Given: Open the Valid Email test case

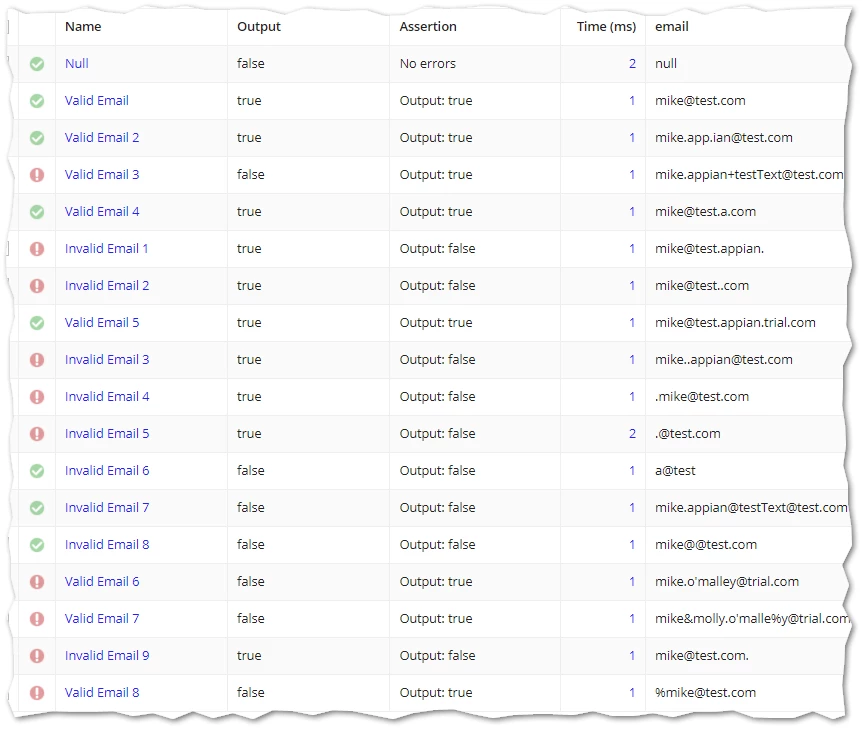Looking at the screenshot, I should pos(97,101).
